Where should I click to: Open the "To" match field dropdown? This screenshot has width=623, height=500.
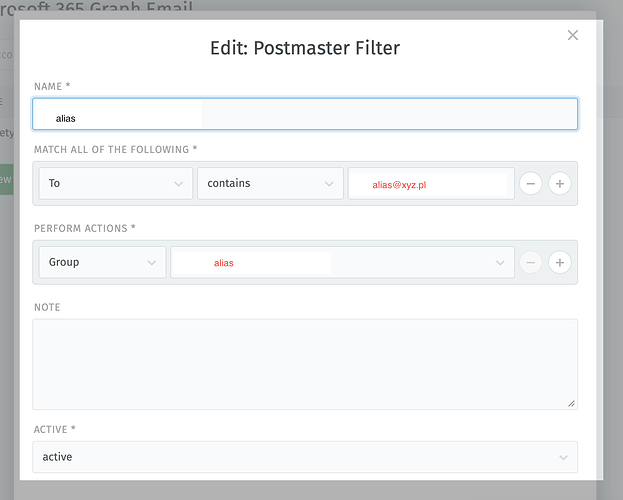[x=116, y=184]
